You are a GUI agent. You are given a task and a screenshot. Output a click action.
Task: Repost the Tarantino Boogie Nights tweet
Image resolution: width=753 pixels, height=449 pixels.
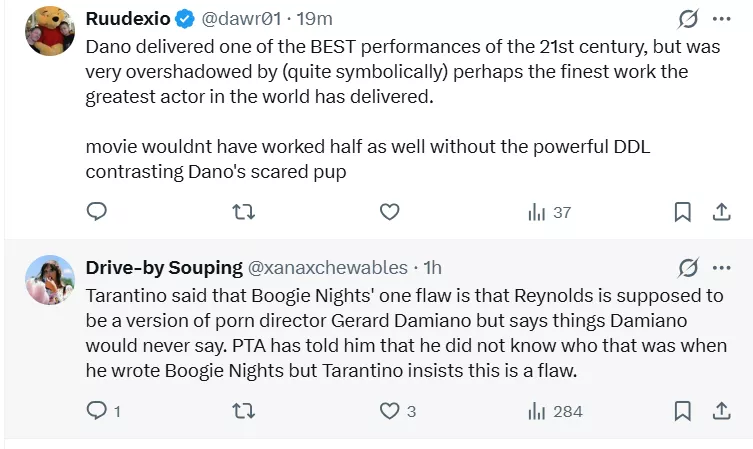click(x=243, y=411)
